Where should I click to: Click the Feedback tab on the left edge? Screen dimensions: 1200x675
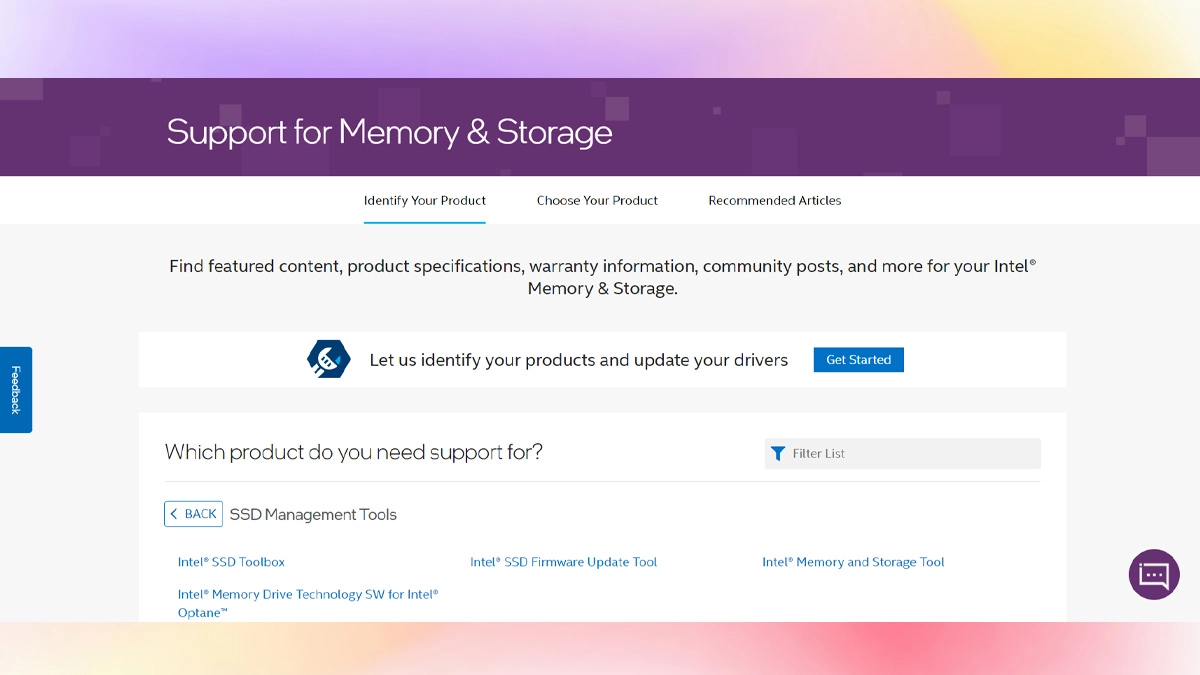coord(15,389)
